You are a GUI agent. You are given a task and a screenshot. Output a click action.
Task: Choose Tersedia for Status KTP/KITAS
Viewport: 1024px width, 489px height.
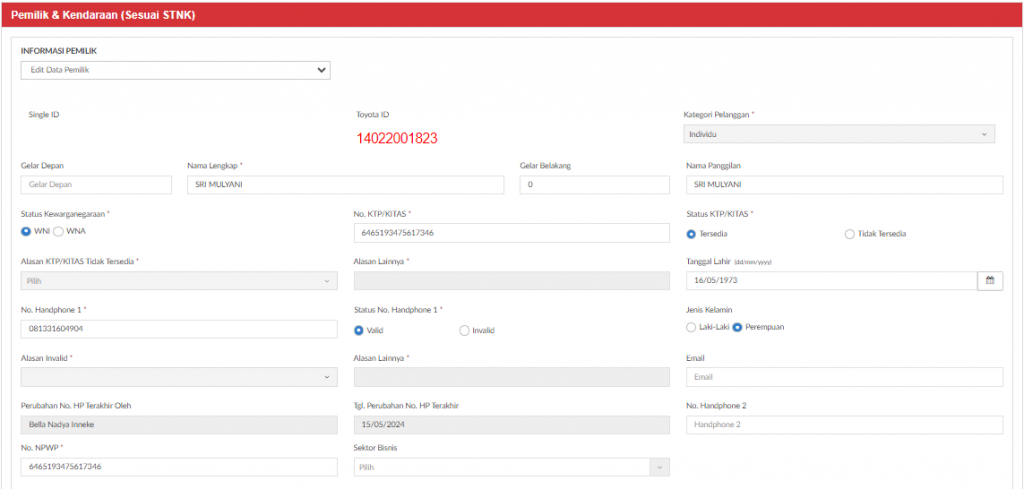(x=691, y=234)
